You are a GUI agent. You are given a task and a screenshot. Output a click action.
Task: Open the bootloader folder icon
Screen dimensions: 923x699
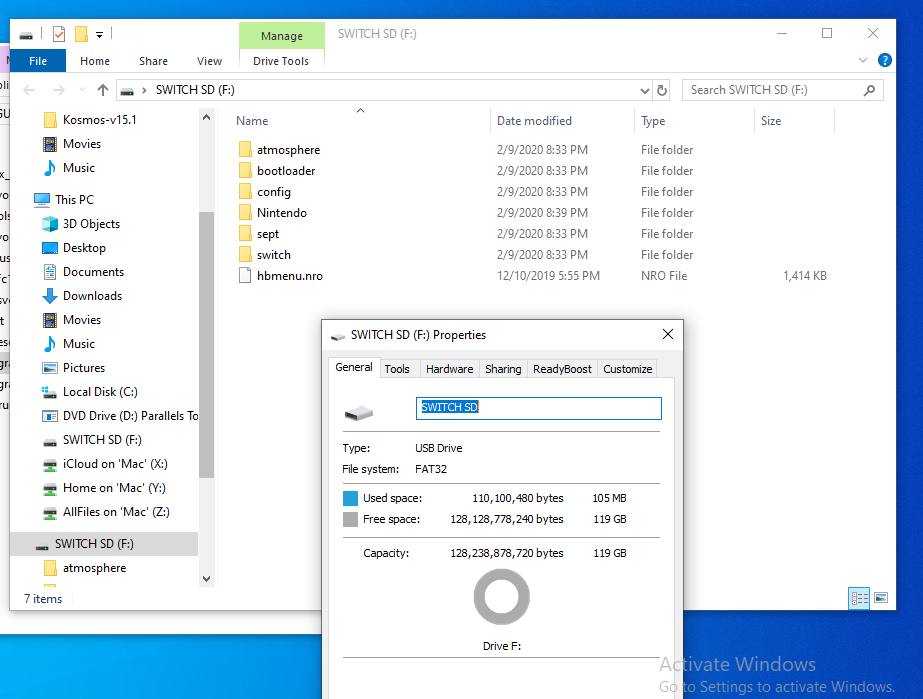tap(245, 171)
